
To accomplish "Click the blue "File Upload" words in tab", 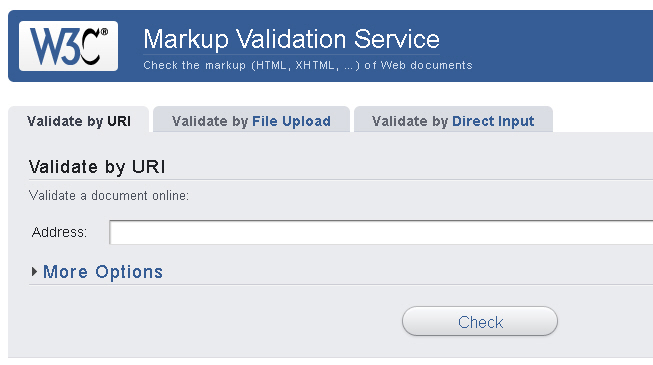I will click(291, 121).
